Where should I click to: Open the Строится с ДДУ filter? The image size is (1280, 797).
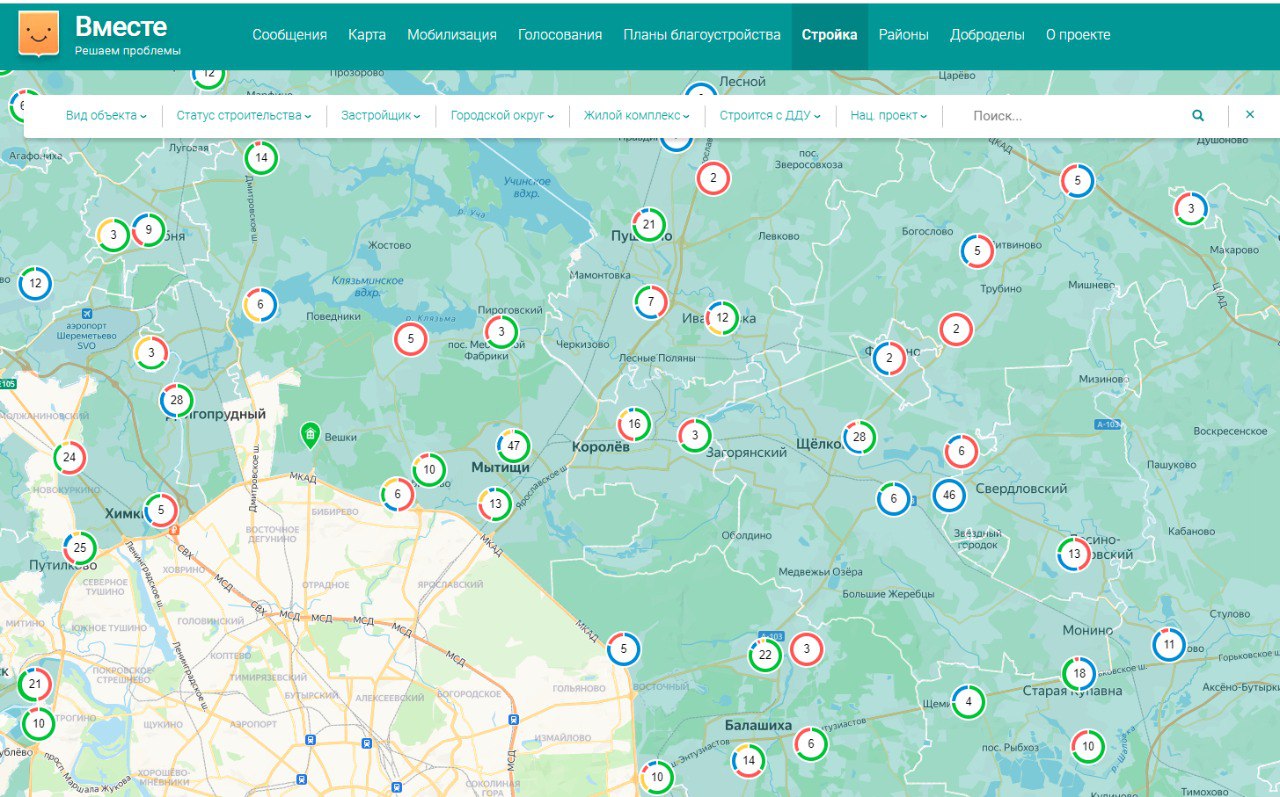(770, 116)
